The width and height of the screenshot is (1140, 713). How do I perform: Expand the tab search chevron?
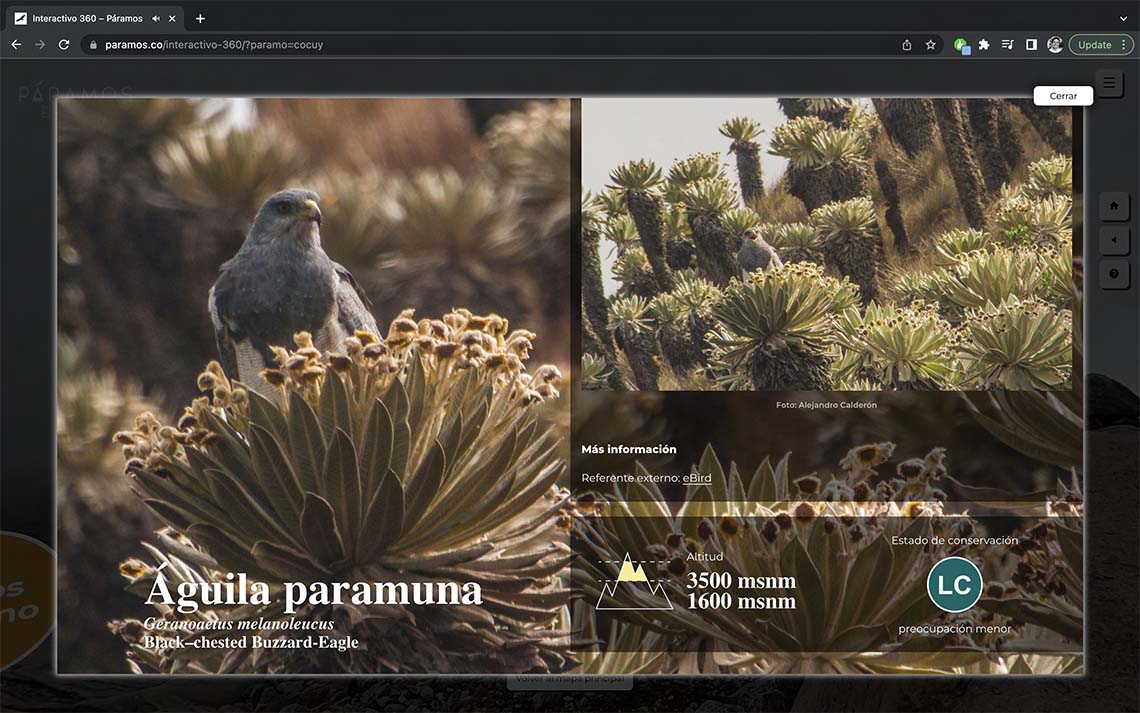click(1123, 19)
